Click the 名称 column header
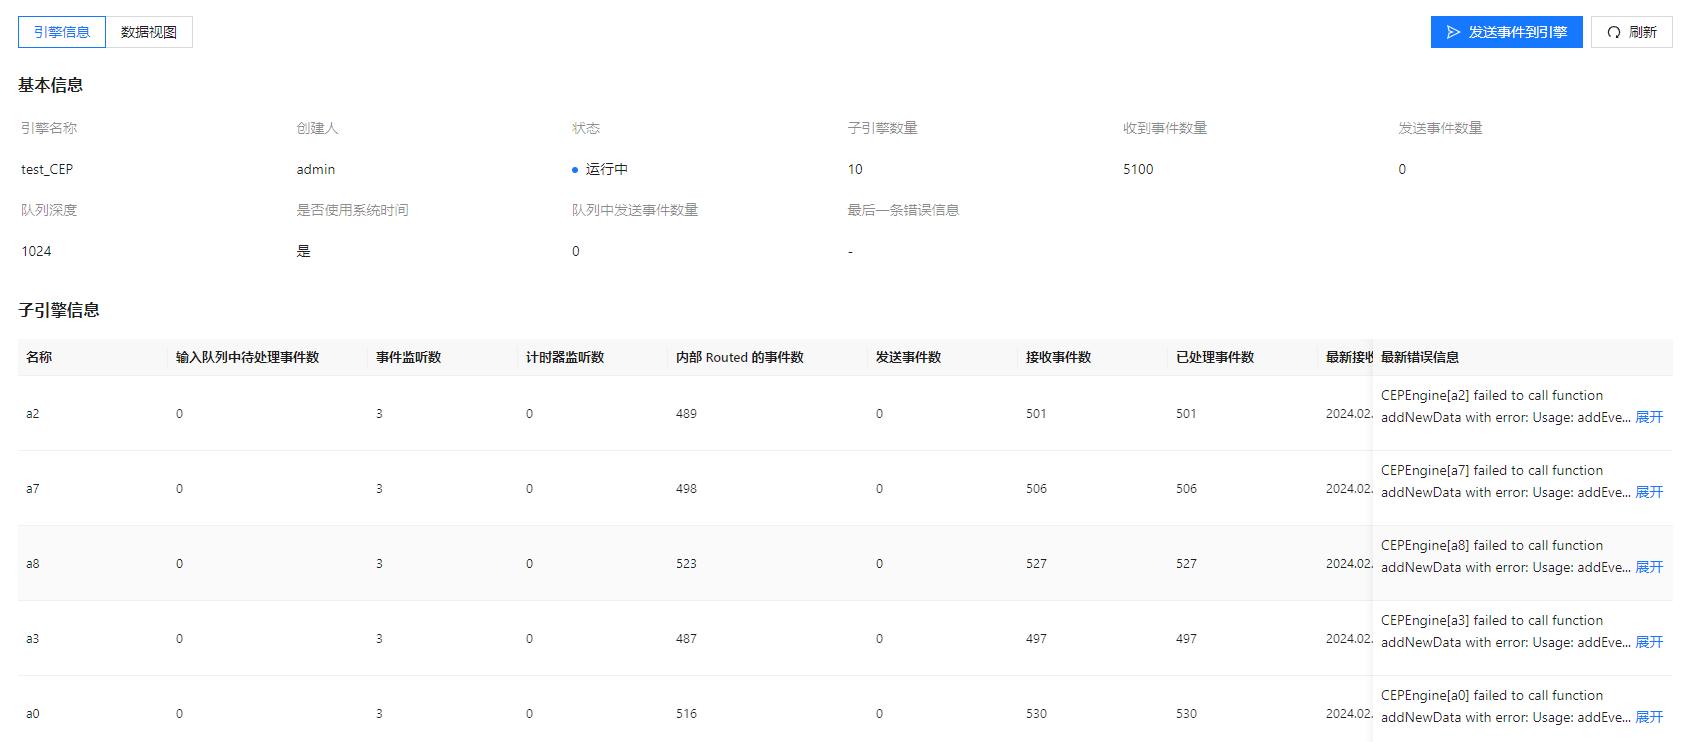 (39, 357)
